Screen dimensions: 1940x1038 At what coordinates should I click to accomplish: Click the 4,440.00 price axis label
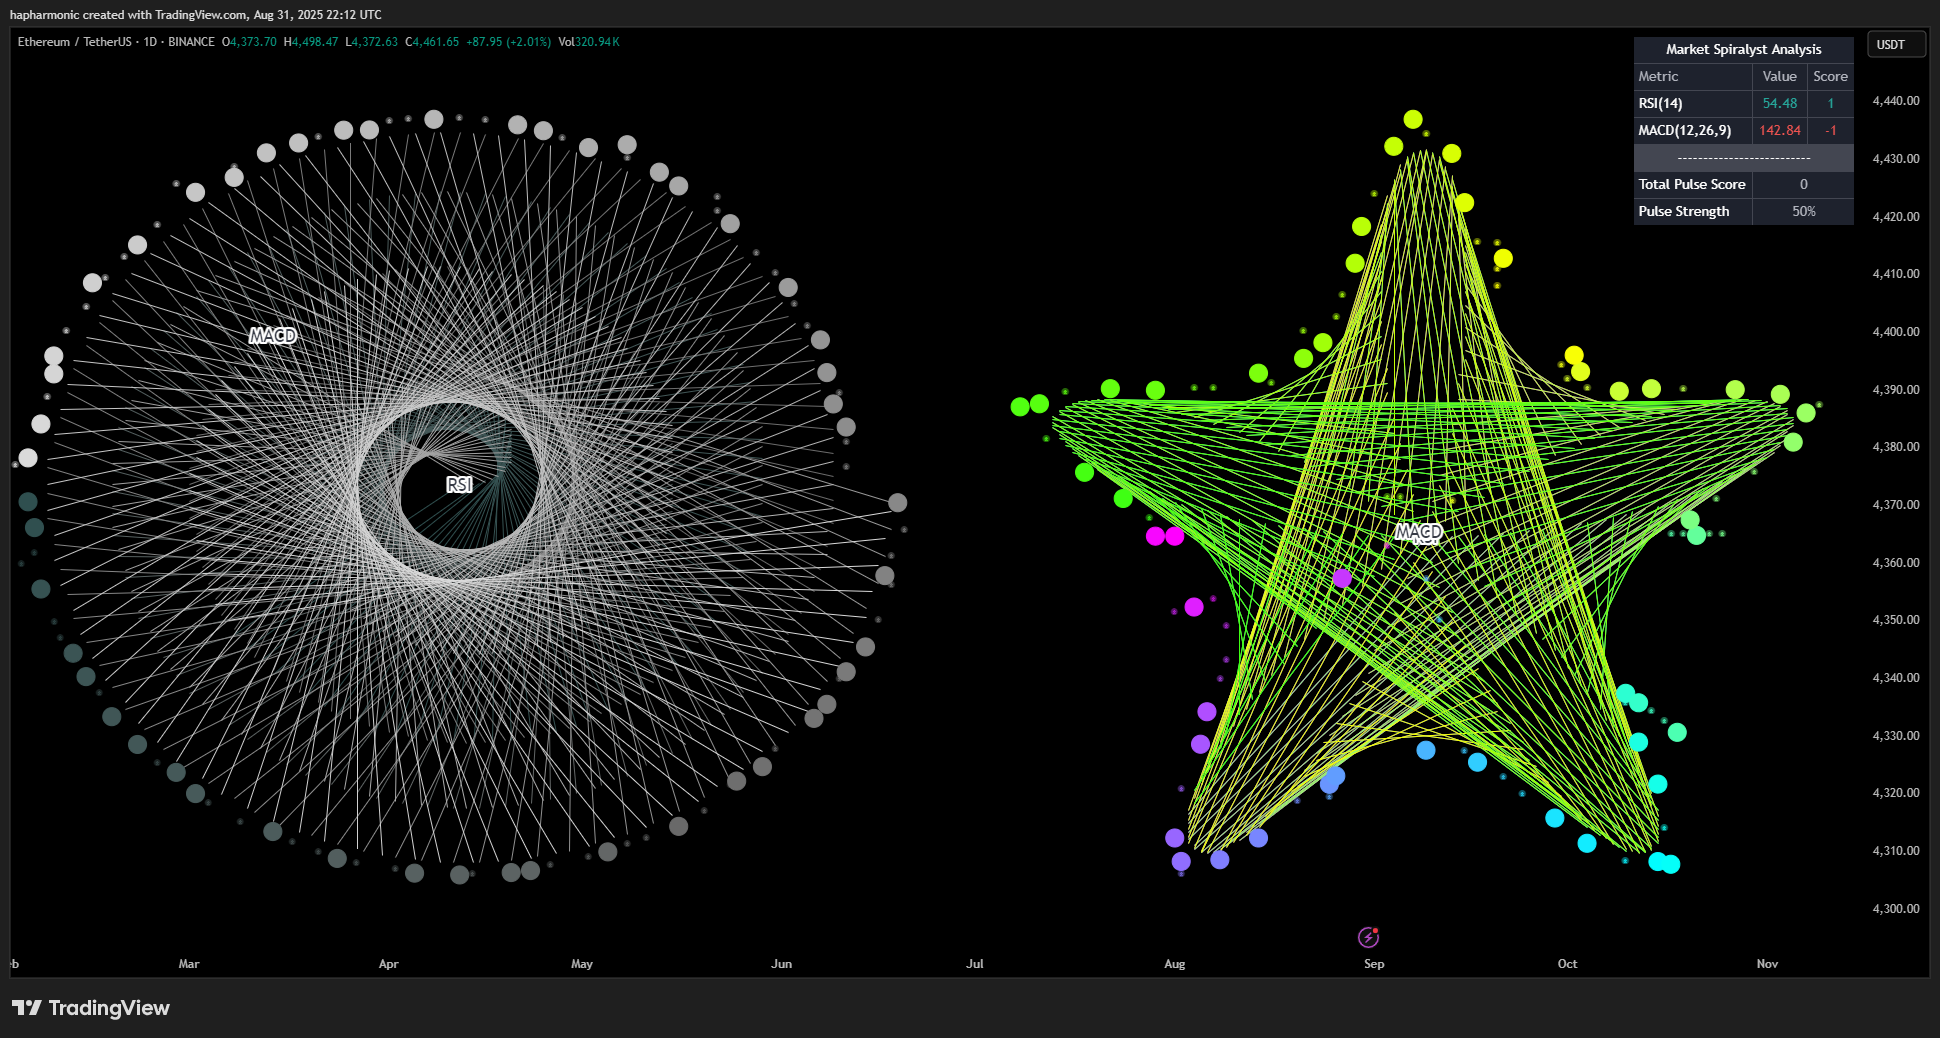click(x=1895, y=101)
